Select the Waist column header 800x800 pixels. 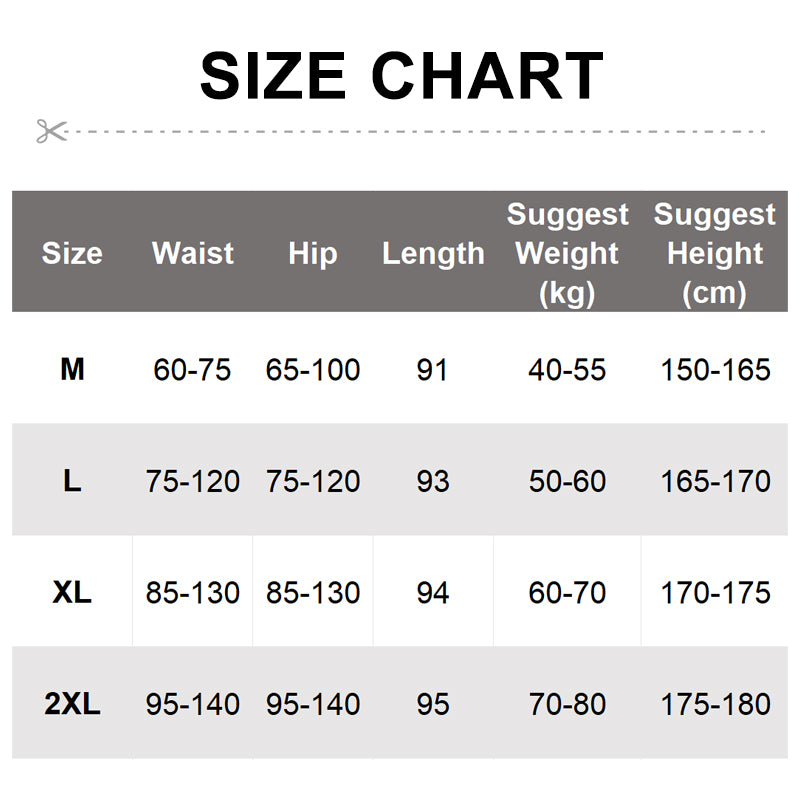[193, 253]
